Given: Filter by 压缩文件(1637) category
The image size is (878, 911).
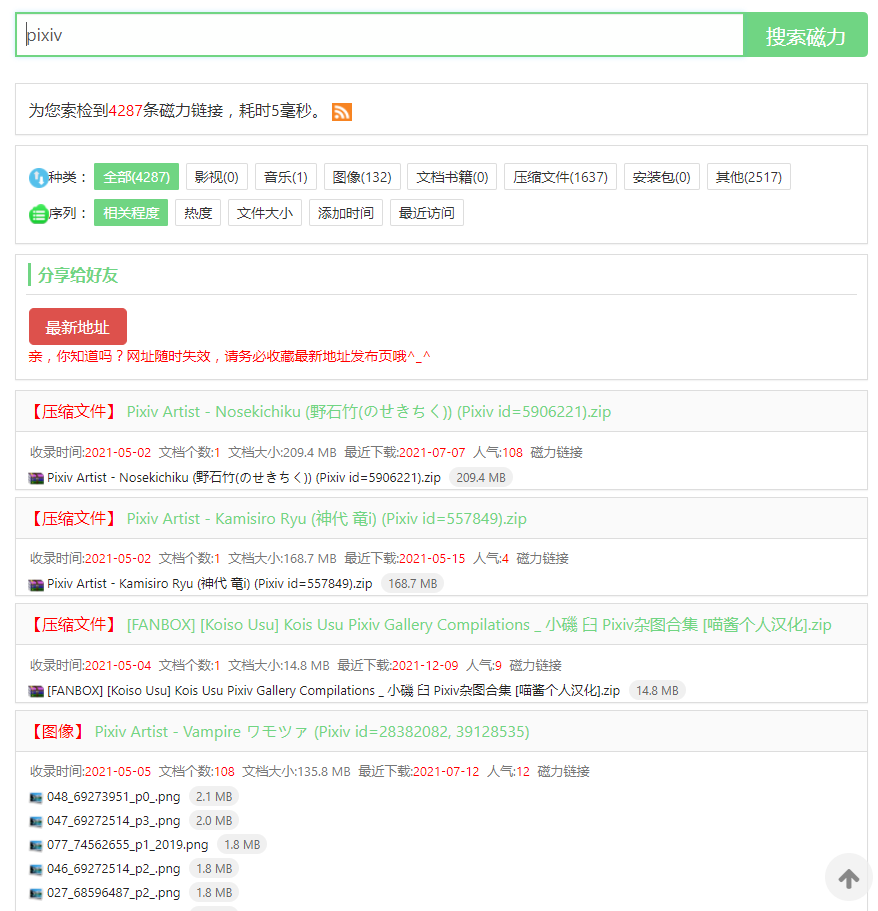Looking at the screenshot, I should coord(560,177).
